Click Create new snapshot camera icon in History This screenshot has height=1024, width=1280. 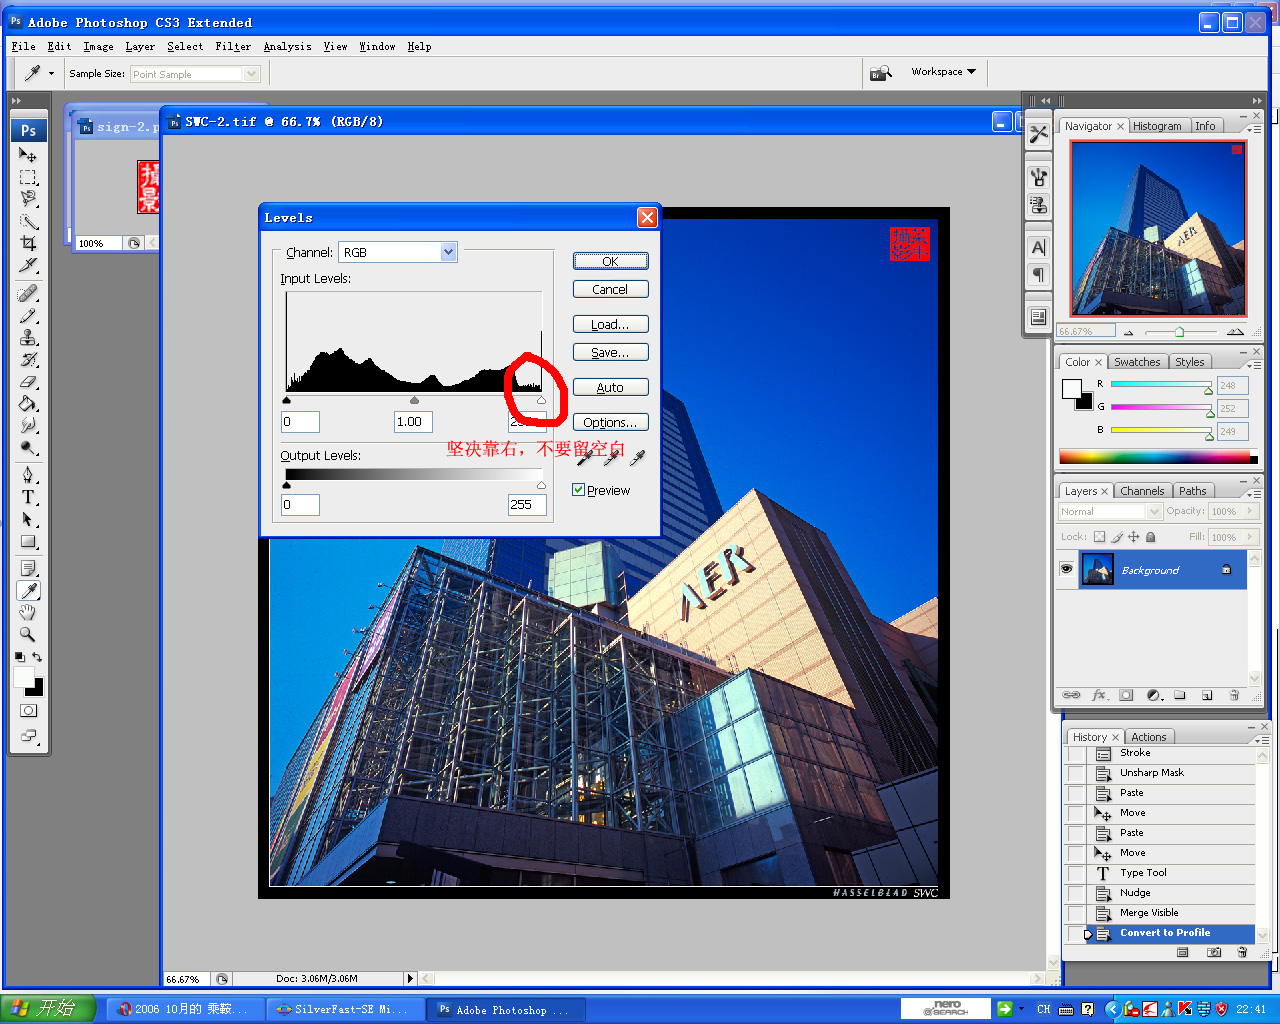coord(1214,952)
